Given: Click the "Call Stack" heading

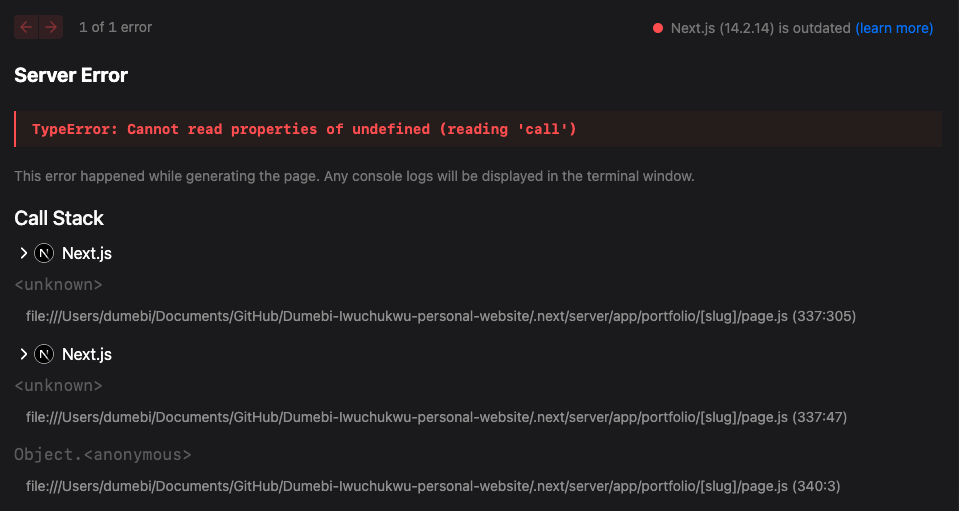Looking at the screenshot, I should 59,218.
